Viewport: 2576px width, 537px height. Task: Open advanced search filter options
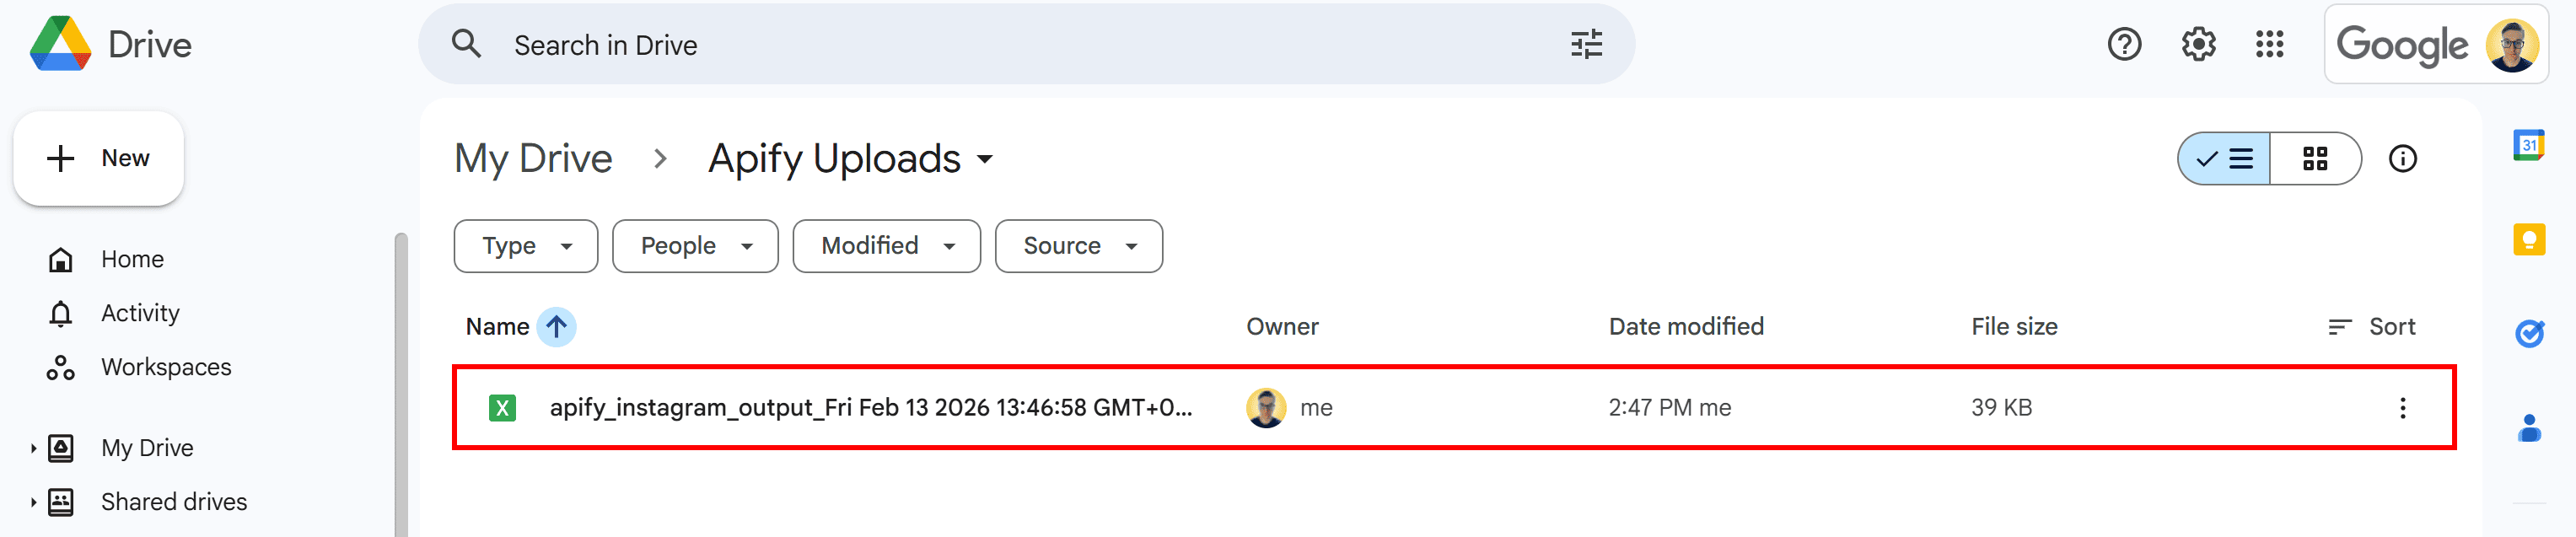pos(1585,45)
